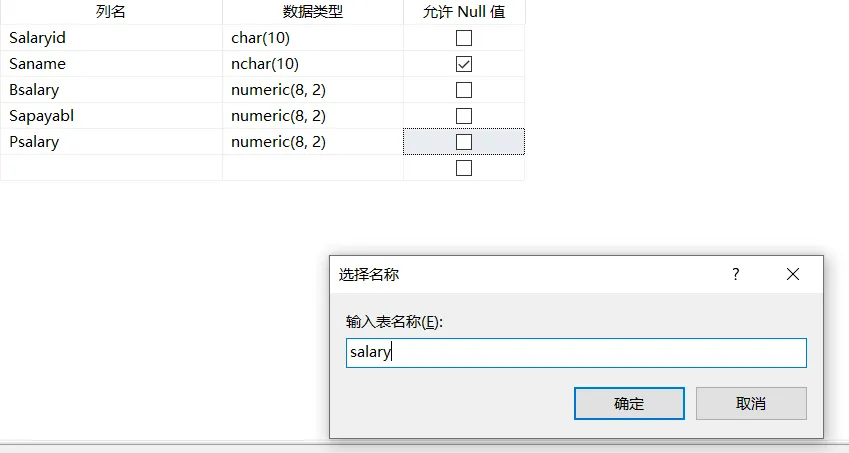The width and height of the screenshot is (849, 453).
Task: Toggle Allow Null checkbox for Salaryid
Action: click(464, 38)
